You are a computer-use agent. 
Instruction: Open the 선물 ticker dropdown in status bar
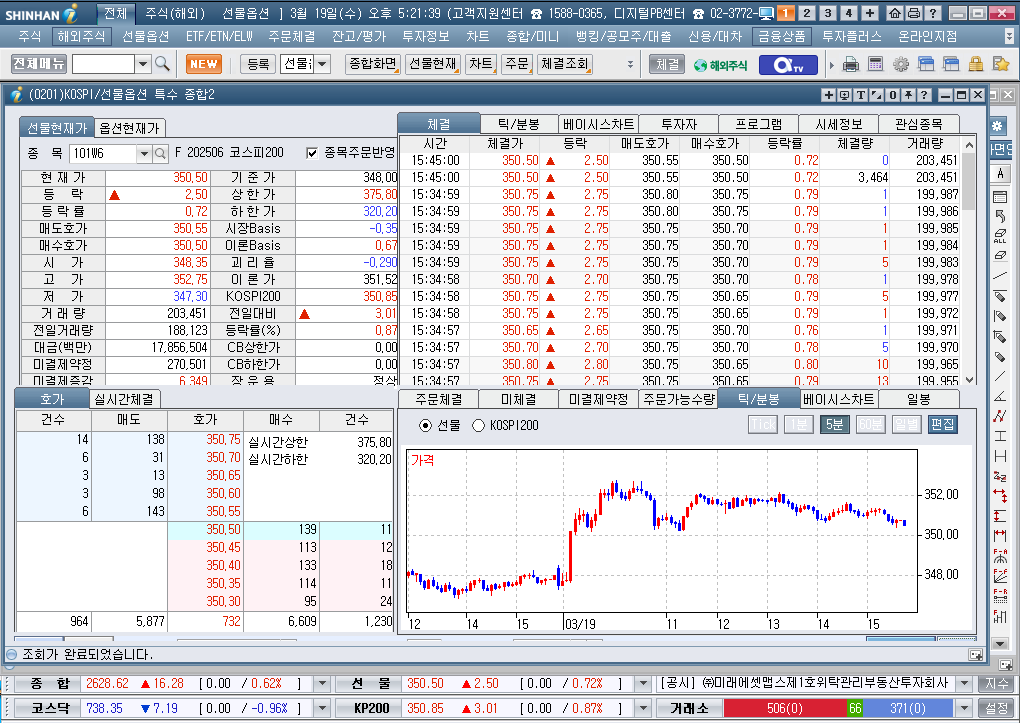[x=643, y=683]
